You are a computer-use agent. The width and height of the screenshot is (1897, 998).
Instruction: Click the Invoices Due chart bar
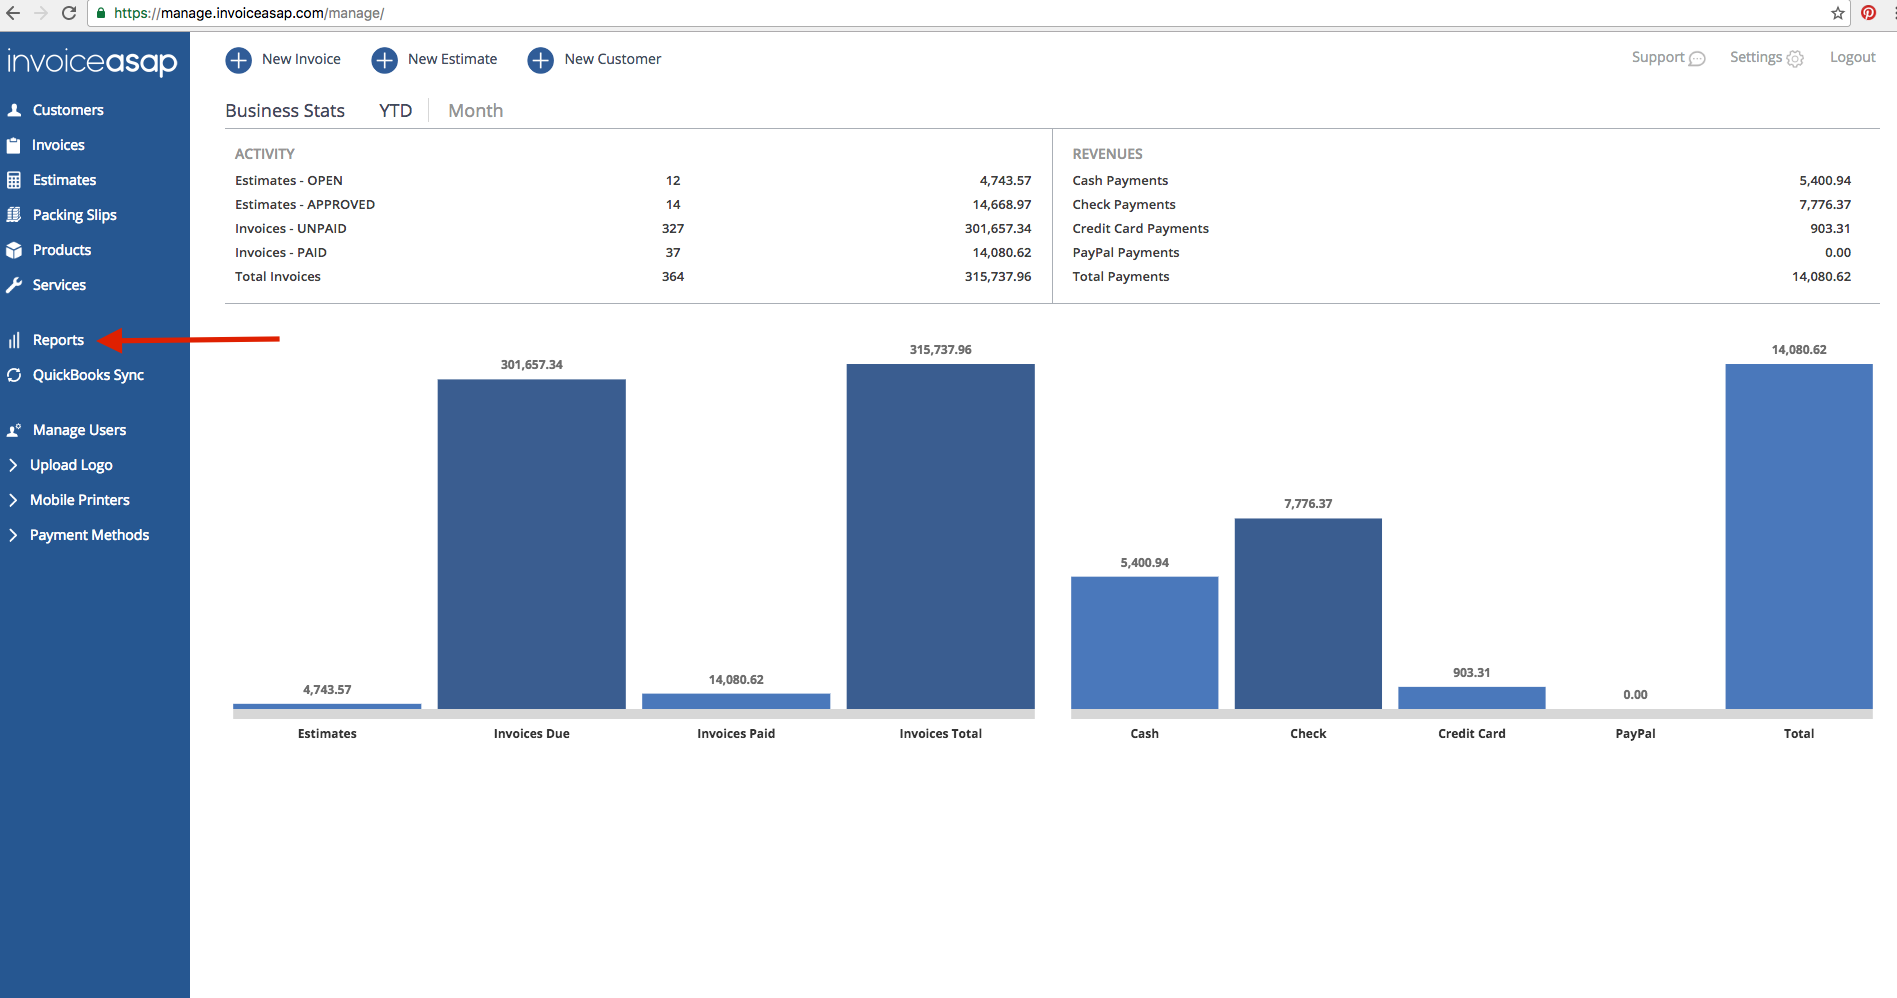(x=531, y=544)
